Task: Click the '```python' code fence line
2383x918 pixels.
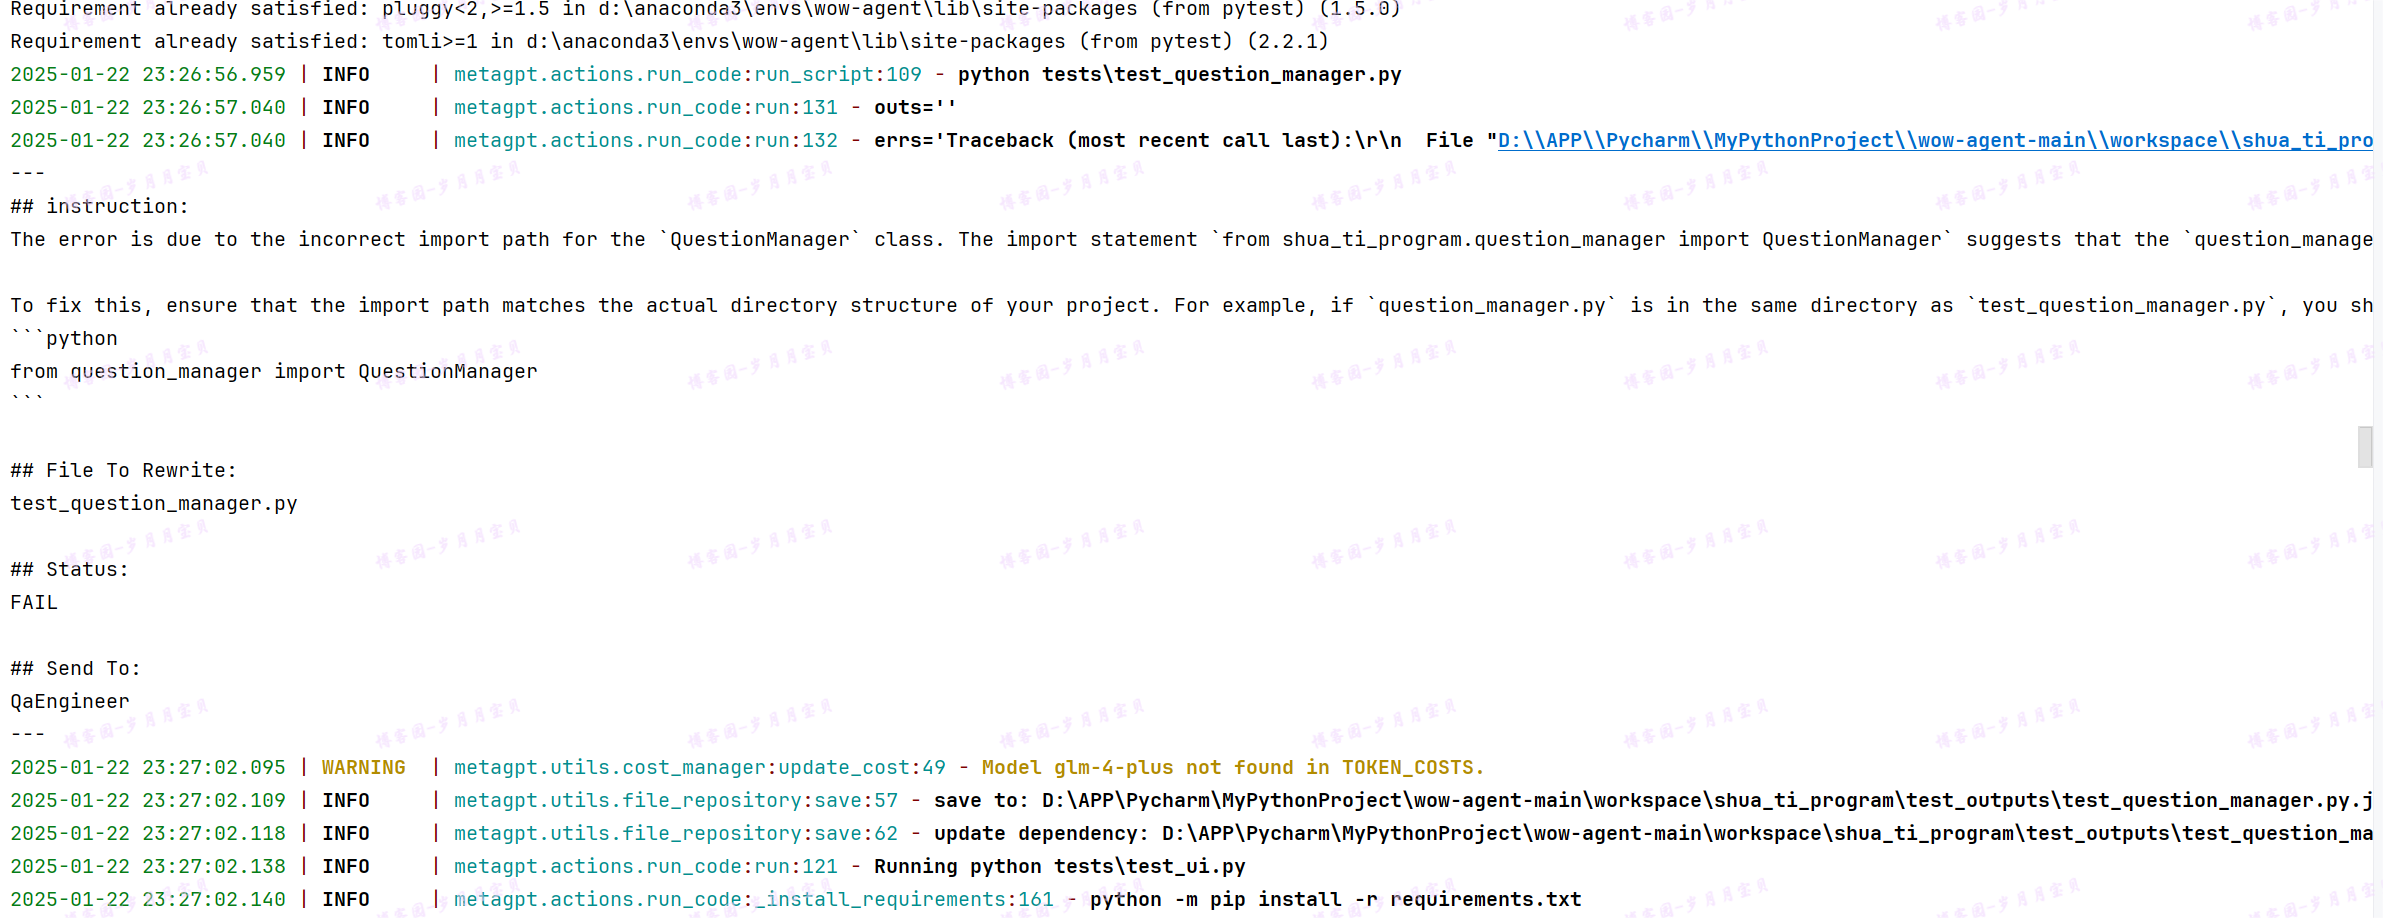Action: pyautogui.click(x=64, y=339)
